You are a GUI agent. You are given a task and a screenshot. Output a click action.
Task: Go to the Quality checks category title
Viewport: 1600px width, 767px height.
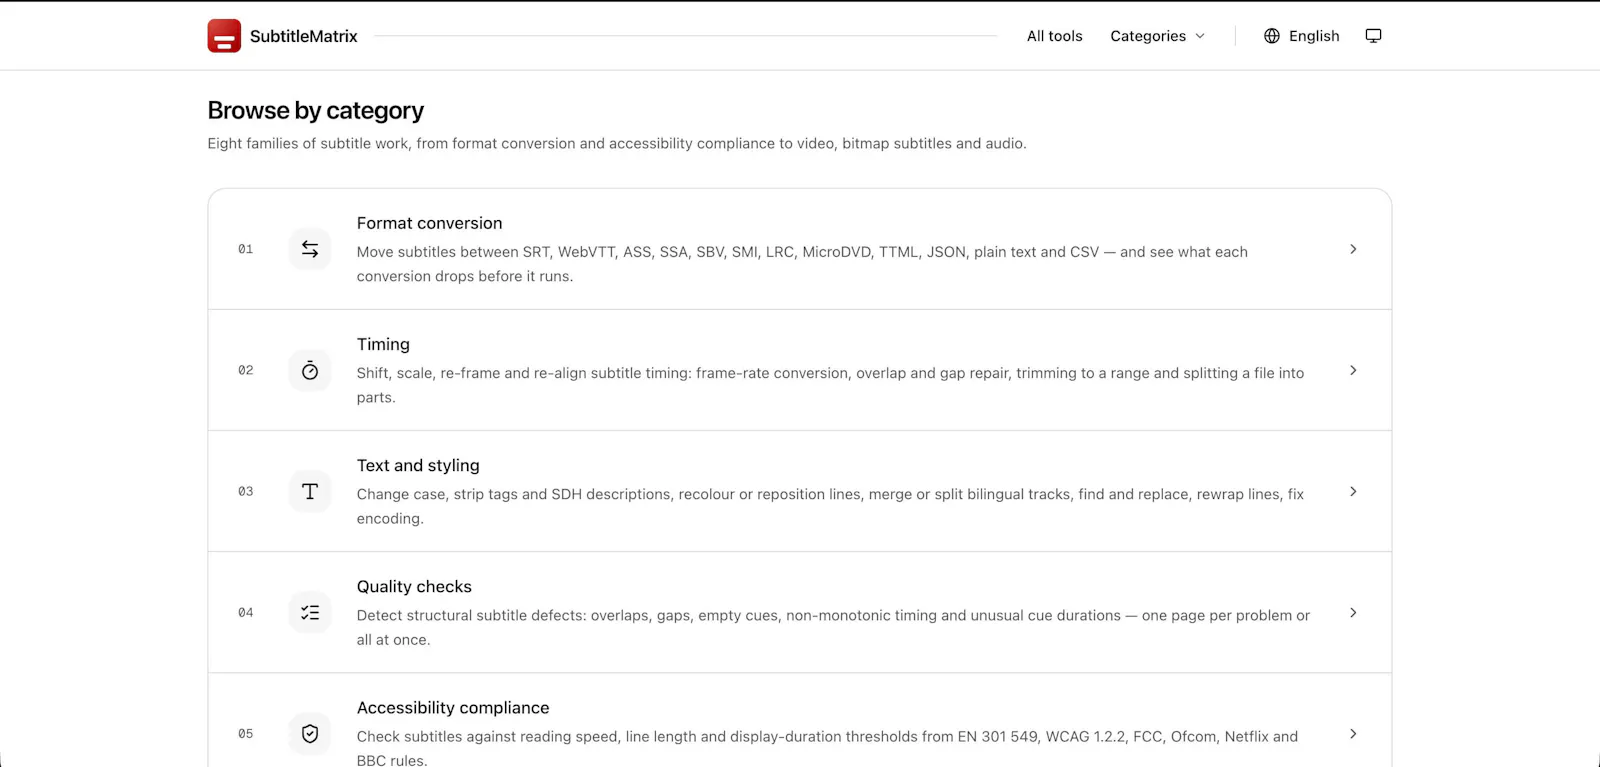pos(414,586)
